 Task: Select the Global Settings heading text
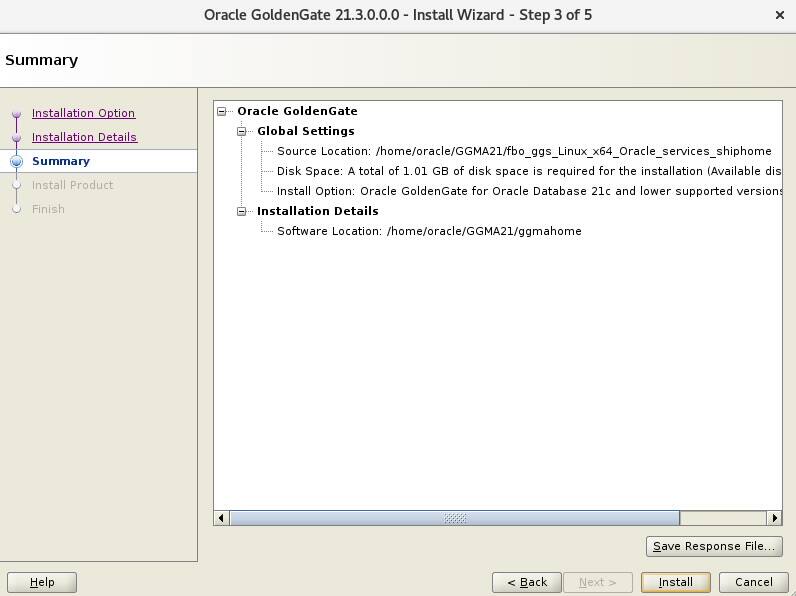coord(306,131)
